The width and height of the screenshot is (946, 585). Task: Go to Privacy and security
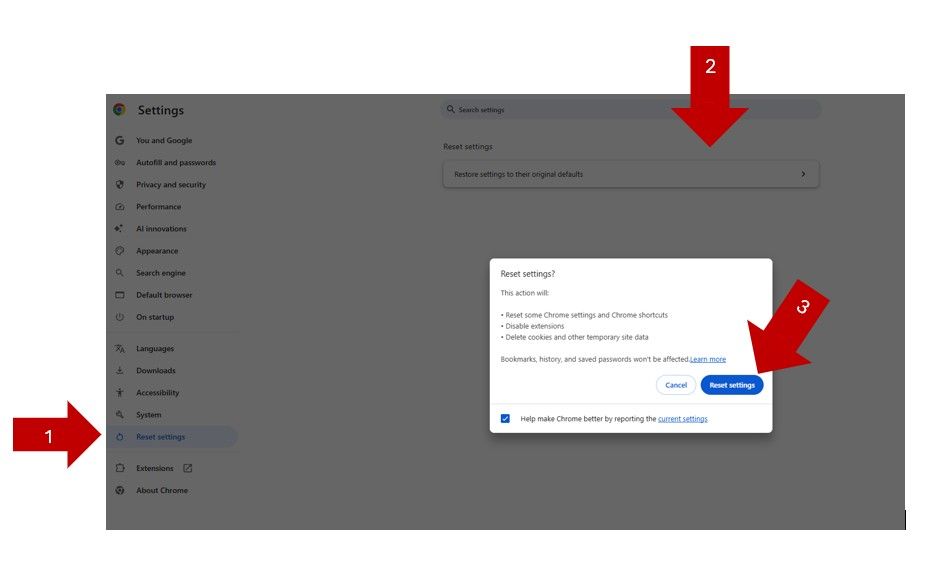pyautogui.click(x=171, y=185)
